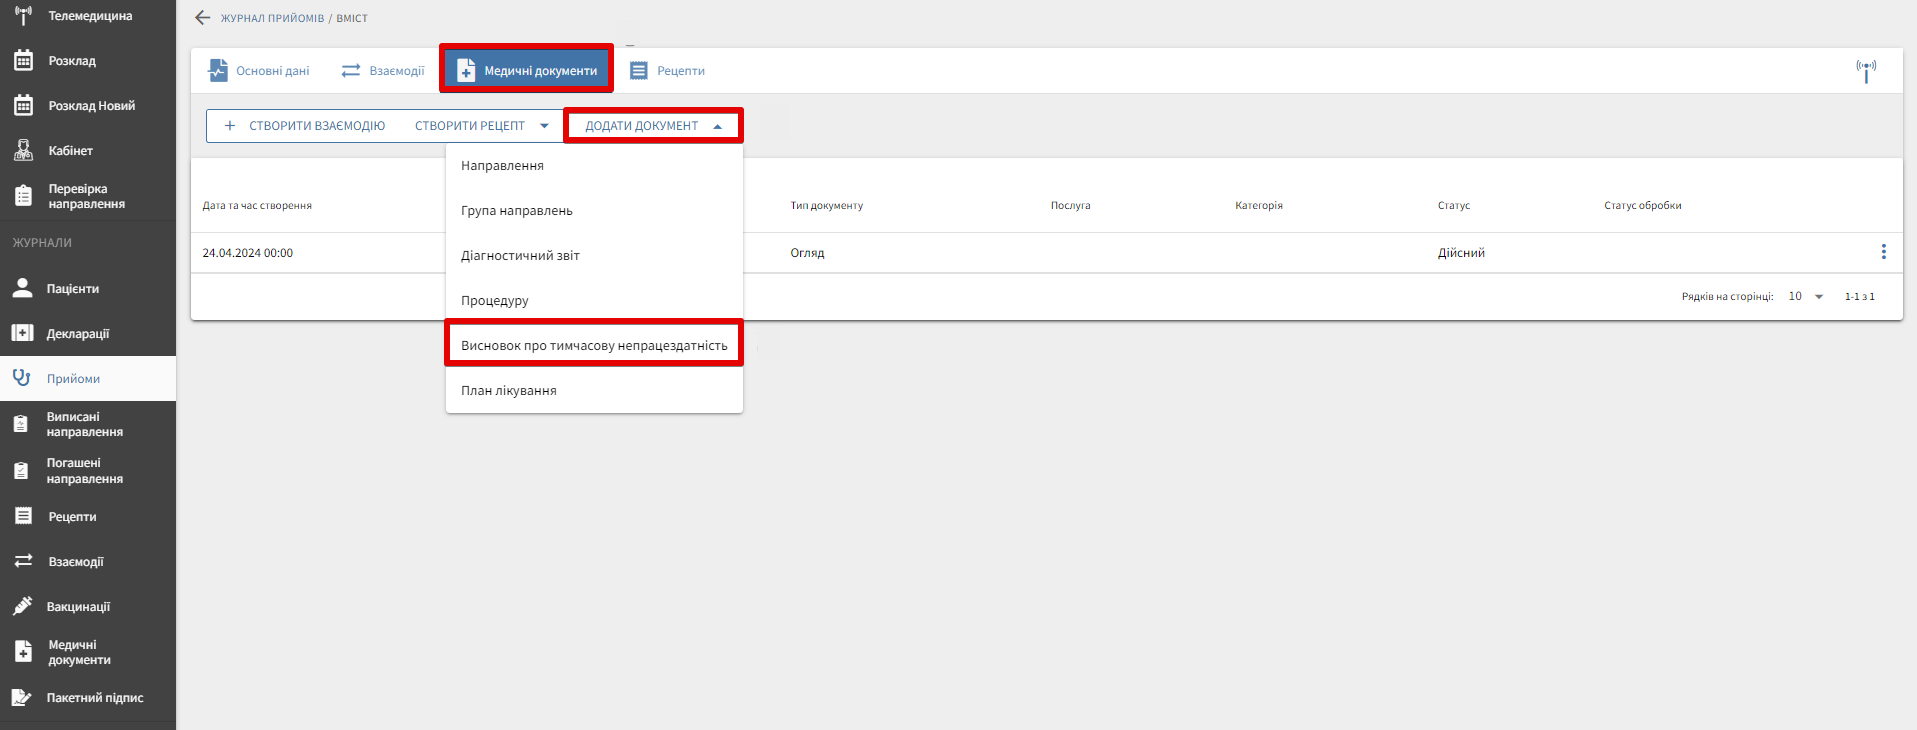Image resolution: width=1917 pixels, height=730 pixels.
Task: Switch to the Основні дані tab
Action: coord(259,71)
